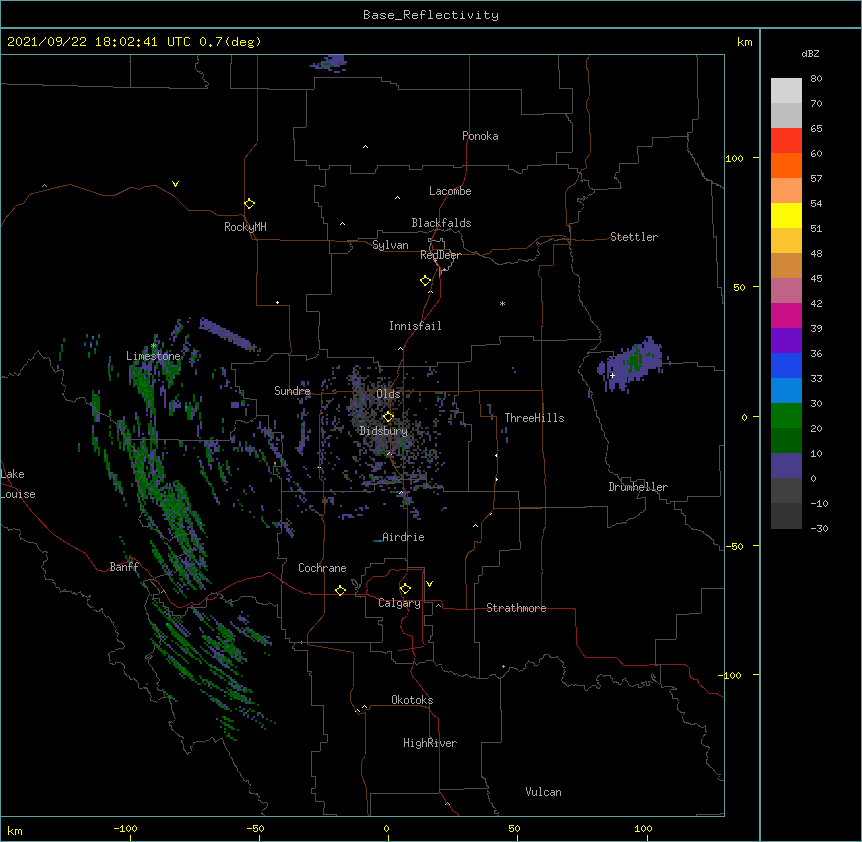
Task: Click the Blackfalds town label
Action: (x=441, y=223)
